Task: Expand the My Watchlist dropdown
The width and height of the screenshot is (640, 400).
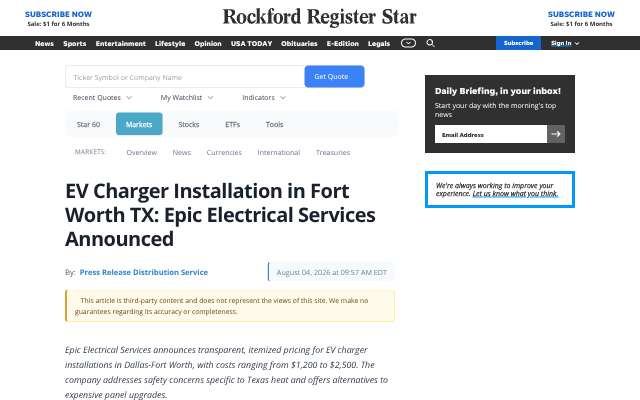Action: [187, 98]
